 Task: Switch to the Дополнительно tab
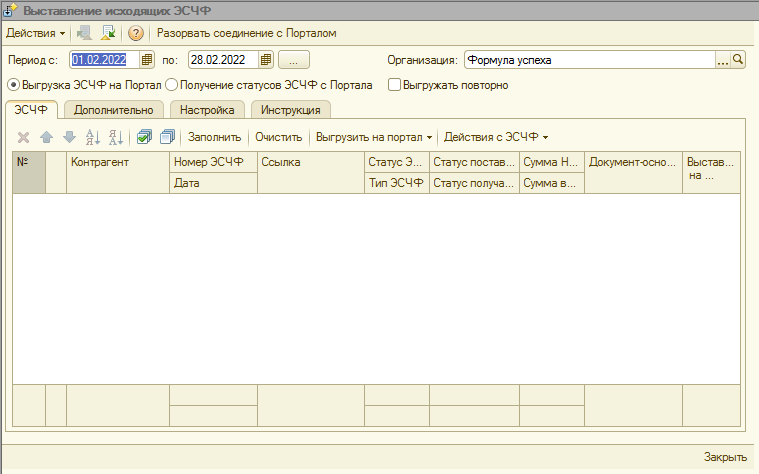(113, 109)
